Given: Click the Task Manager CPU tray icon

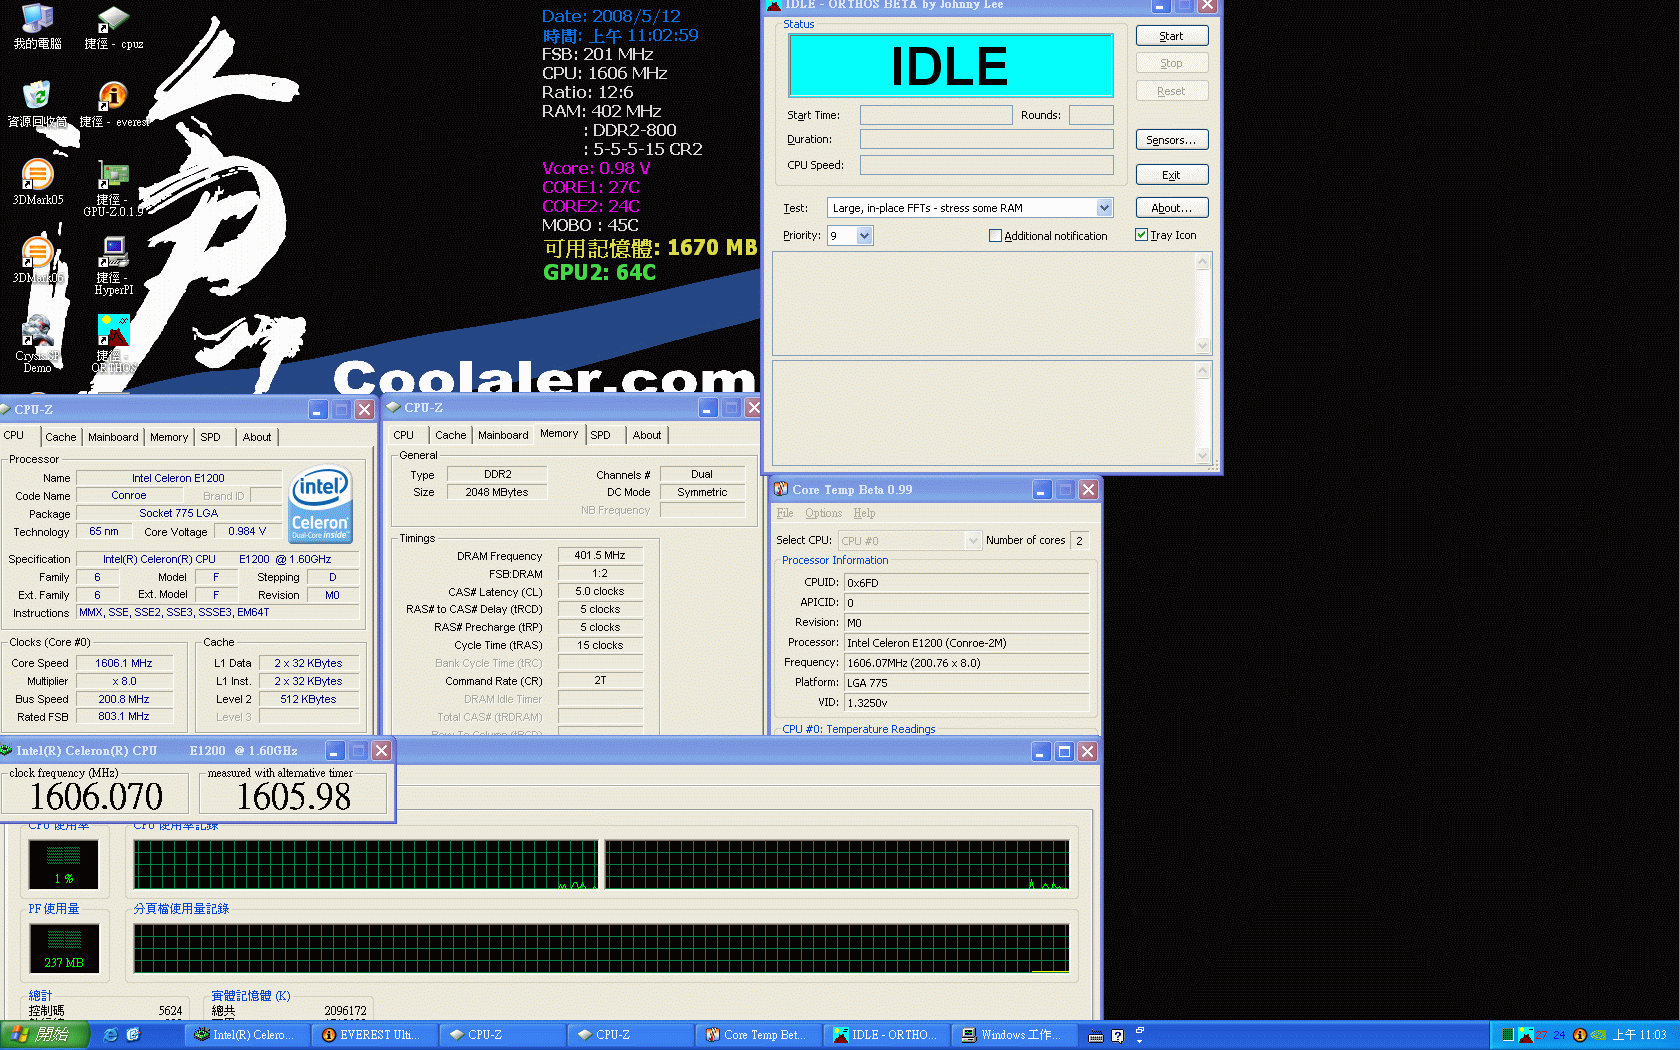Looking at the screenshot, I should click(1508, 1035).
